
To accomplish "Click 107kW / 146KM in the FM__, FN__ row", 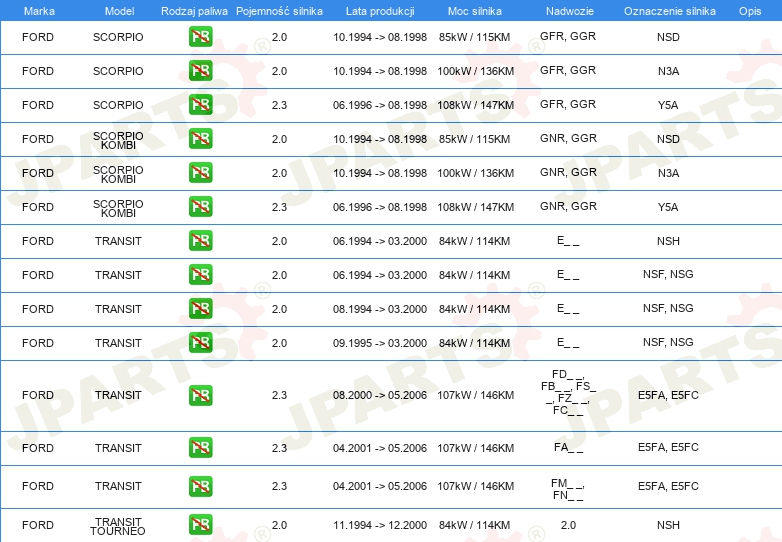I will pos(476,486).
